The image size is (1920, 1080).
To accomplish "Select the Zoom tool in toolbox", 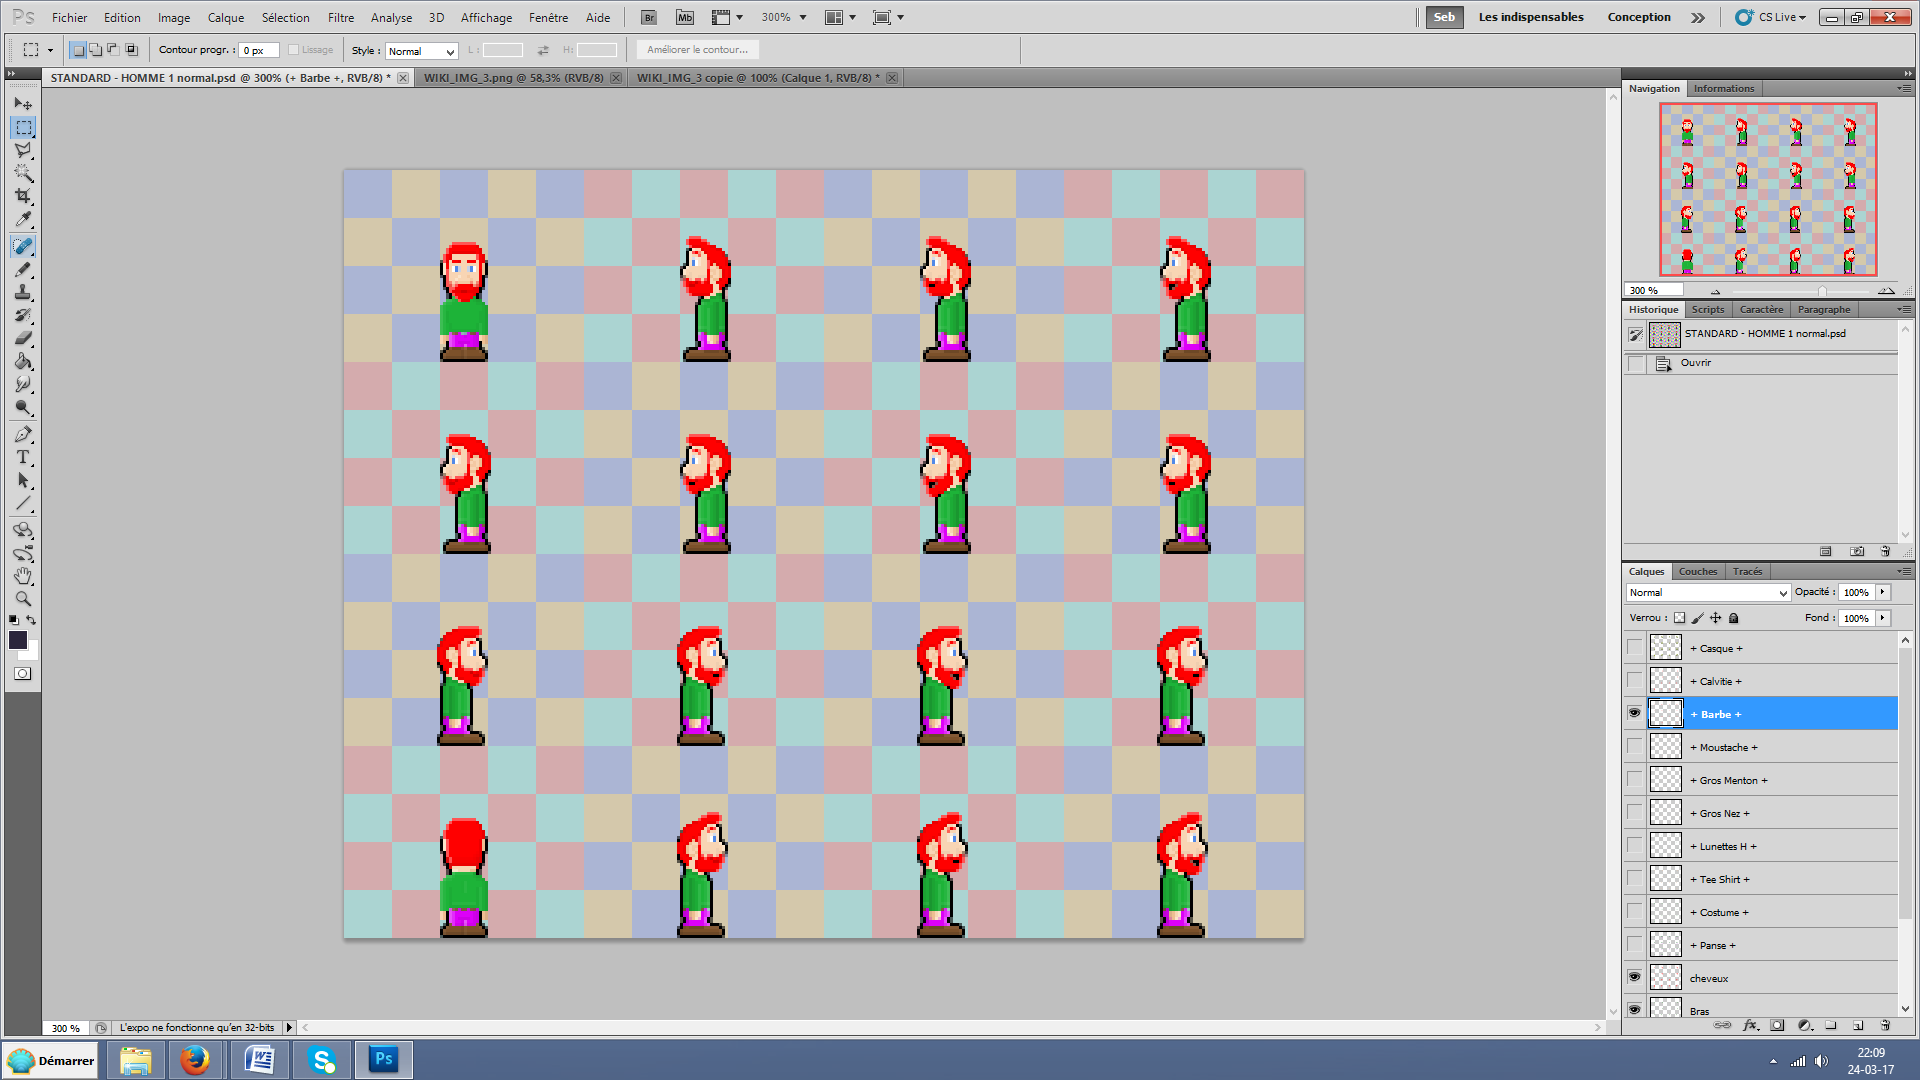I will click(x=23, y=599).
